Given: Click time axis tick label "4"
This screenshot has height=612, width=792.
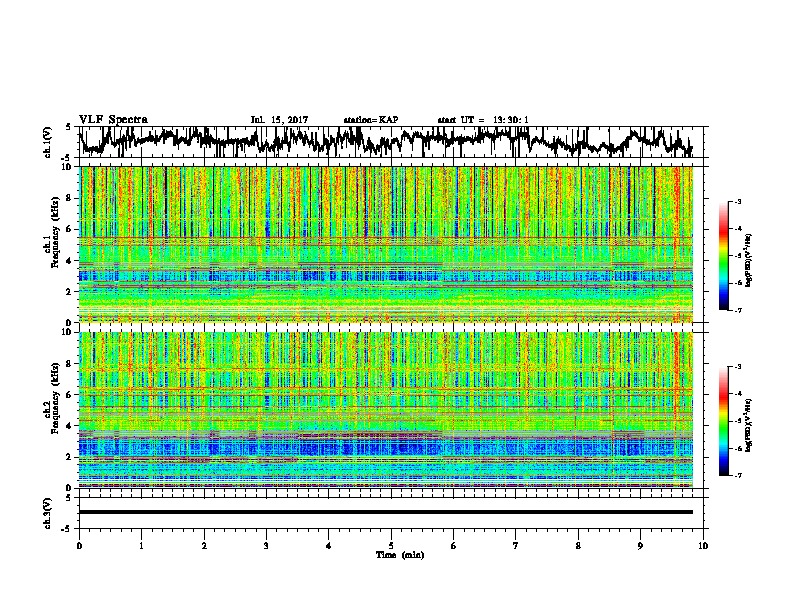Looking at the screenshot, I should pyautogui.click(x=329, y=546).
